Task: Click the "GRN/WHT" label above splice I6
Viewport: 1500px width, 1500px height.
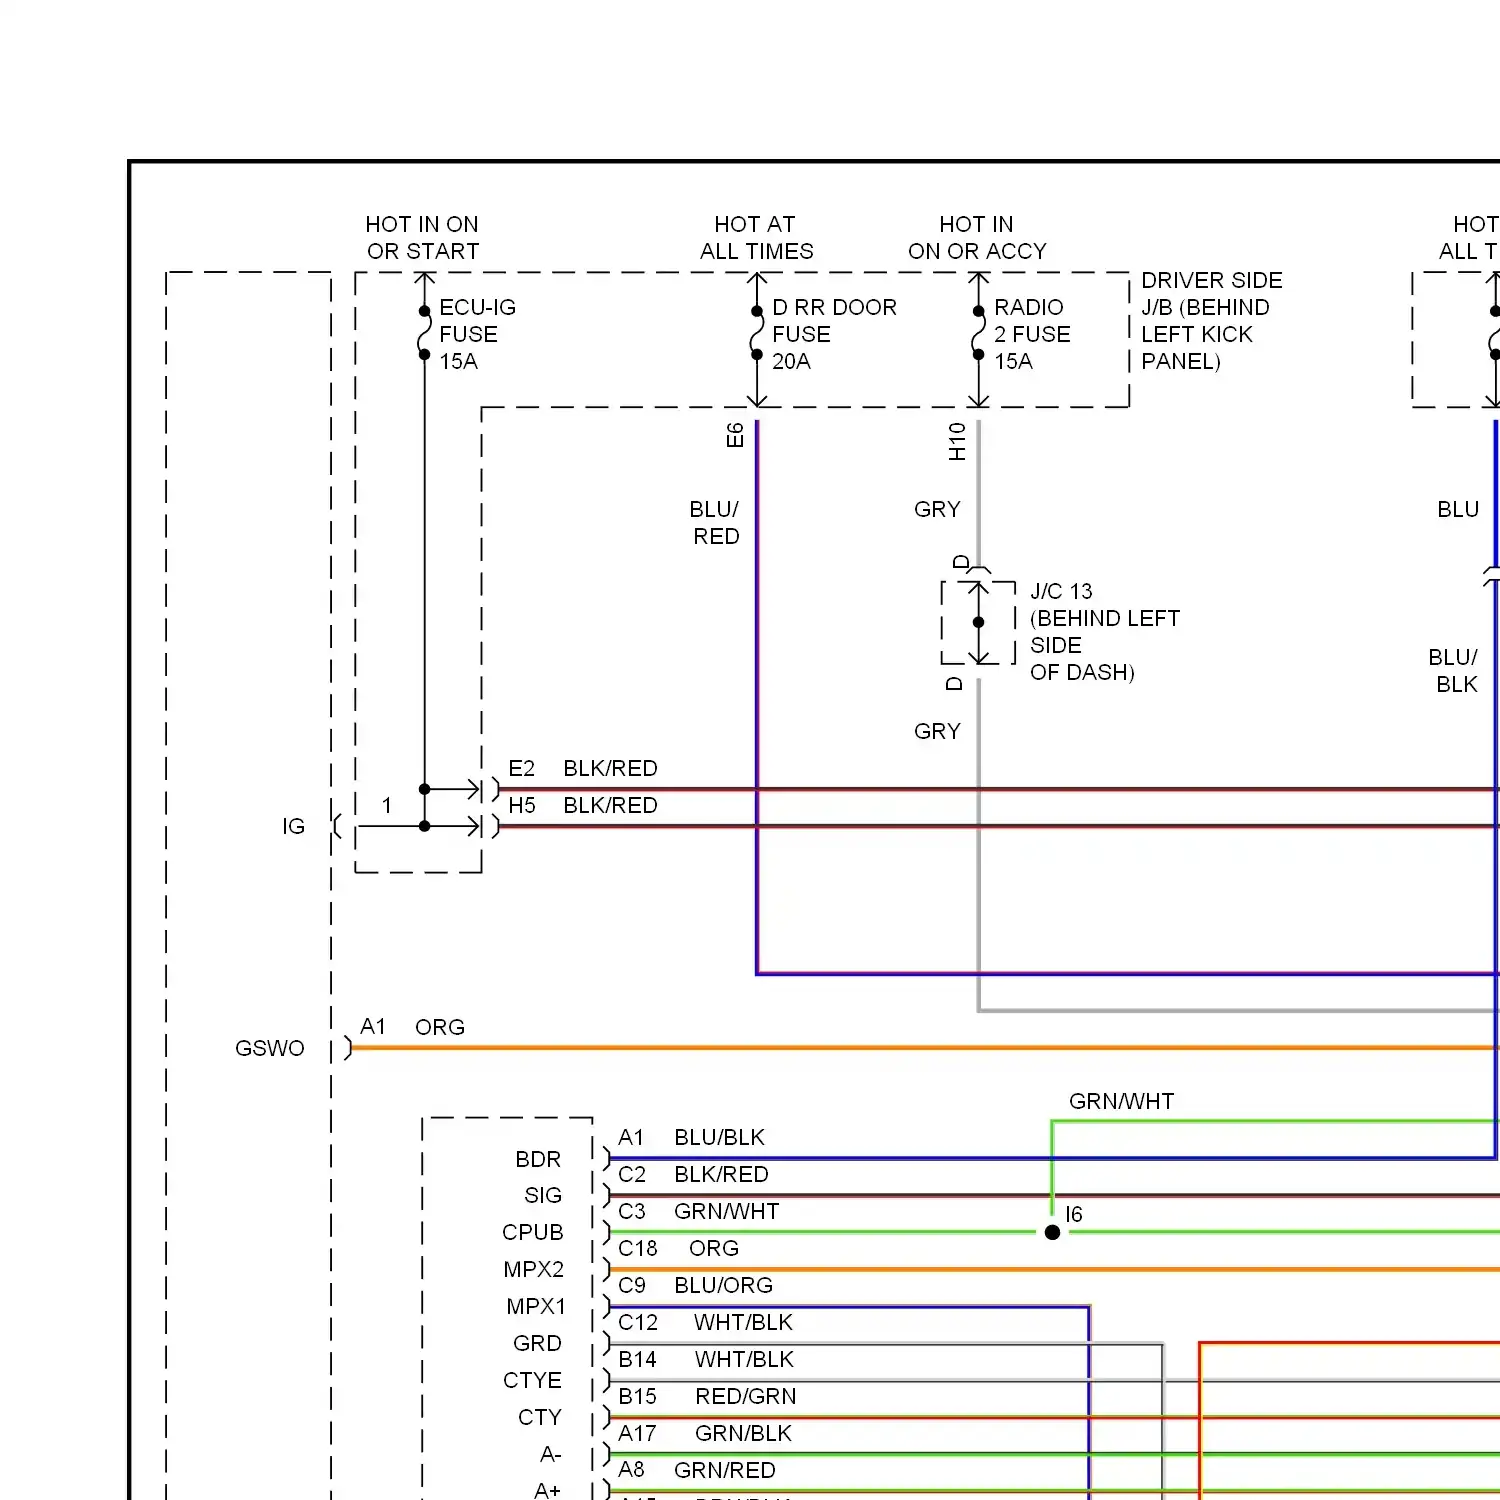Action: (x=1121, y=1102)
